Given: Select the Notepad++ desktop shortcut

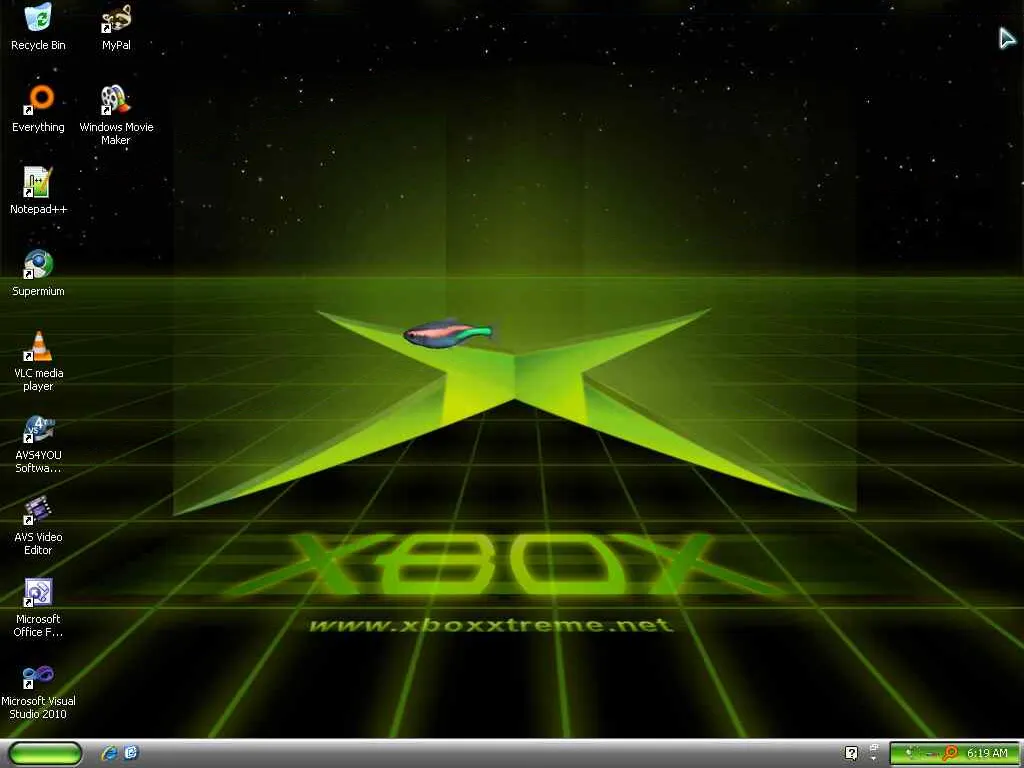Looking at the screenshot, I should tap(38, 191).
